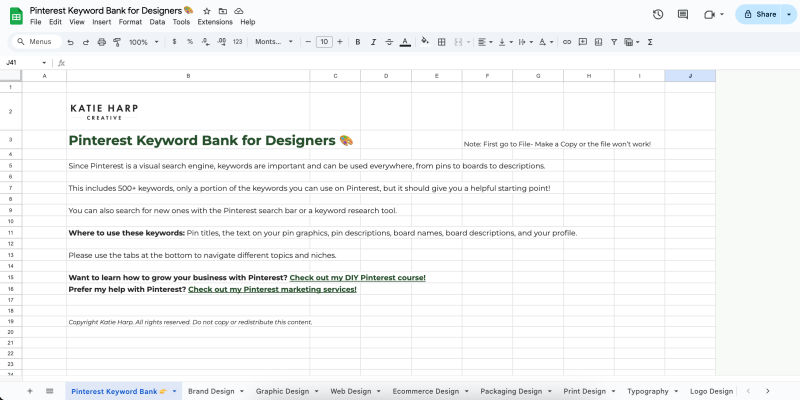The image size is (800, 400).
Task: Click the Insert chart icon
Action: (x=598, y=42)
